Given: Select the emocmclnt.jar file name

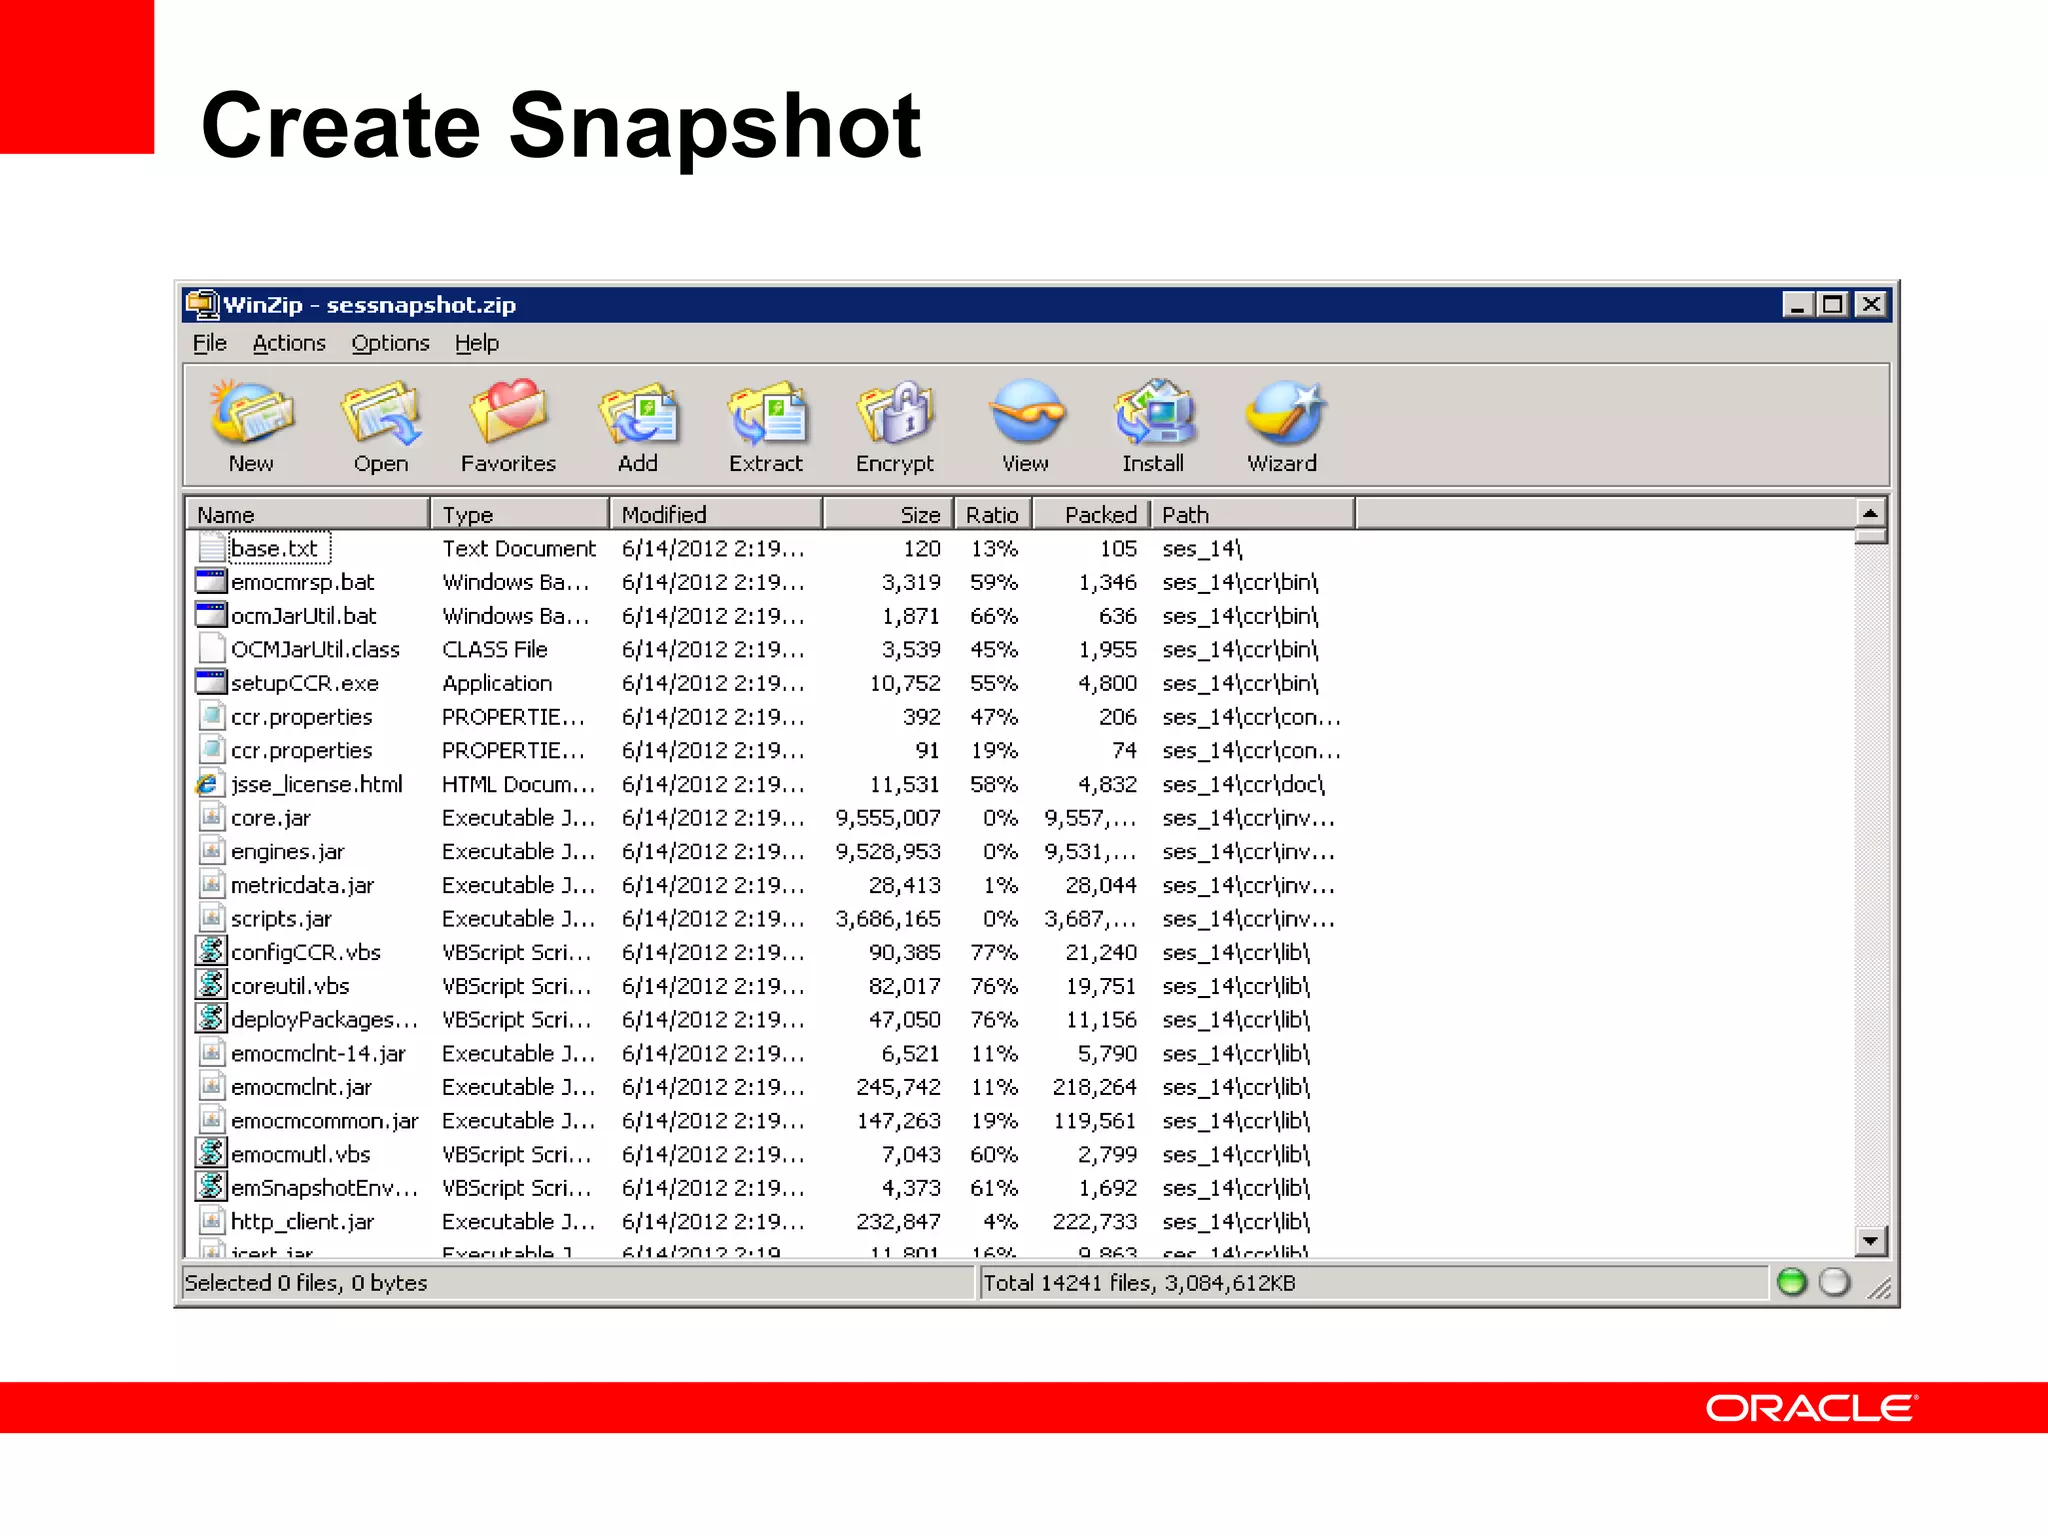Looking at the screenshot, I should [301, 1086].
